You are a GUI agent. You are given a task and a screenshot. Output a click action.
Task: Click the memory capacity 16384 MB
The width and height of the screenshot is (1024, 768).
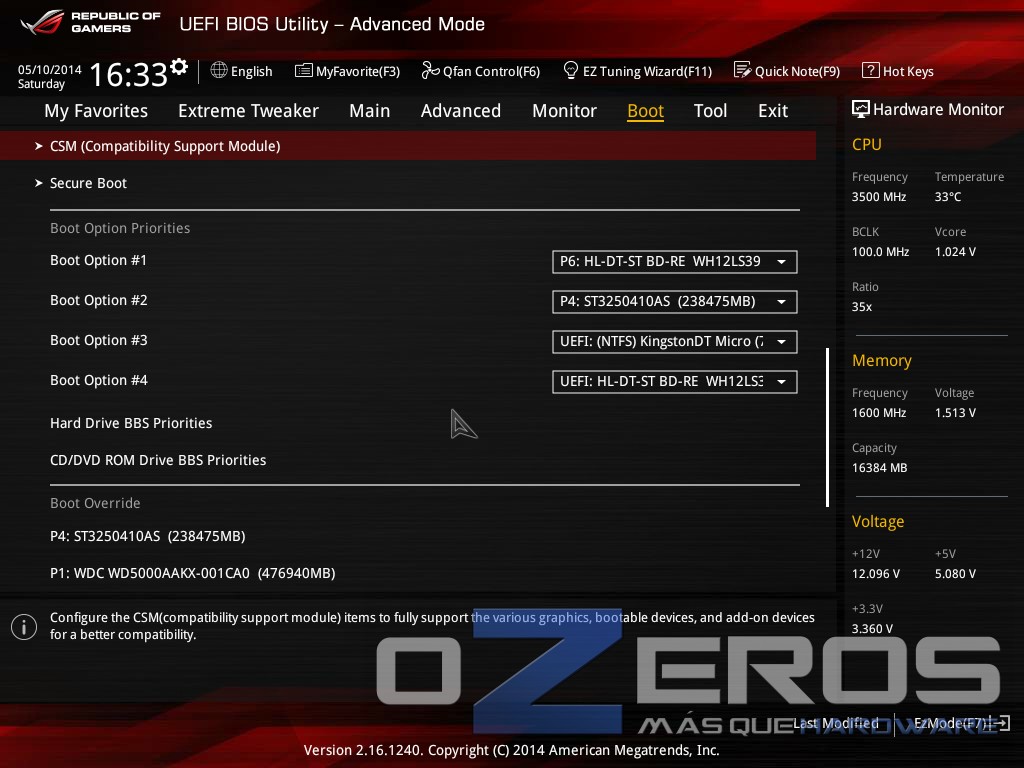(x=879, y=468)
